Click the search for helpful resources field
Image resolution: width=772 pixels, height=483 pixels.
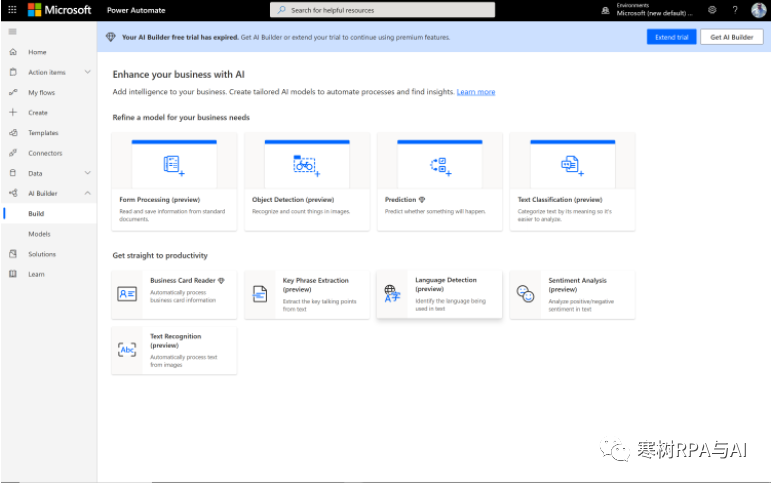(x=383, y=10)
